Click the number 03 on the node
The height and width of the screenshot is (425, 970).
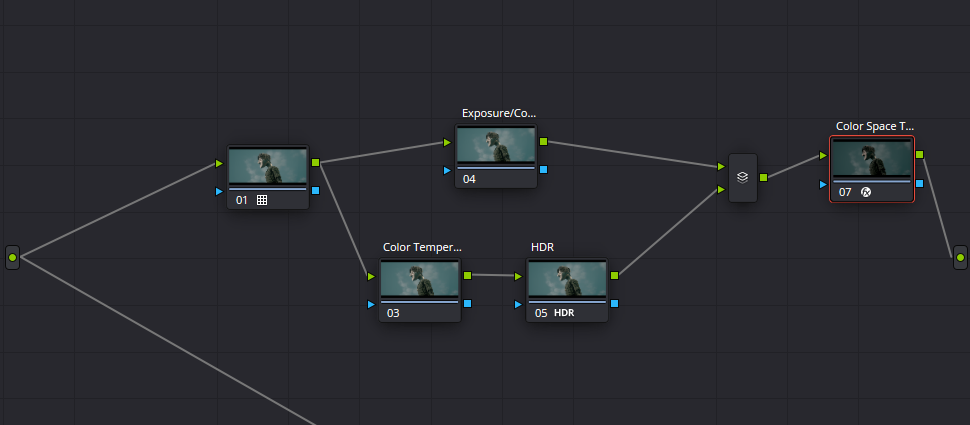(393, 313)
